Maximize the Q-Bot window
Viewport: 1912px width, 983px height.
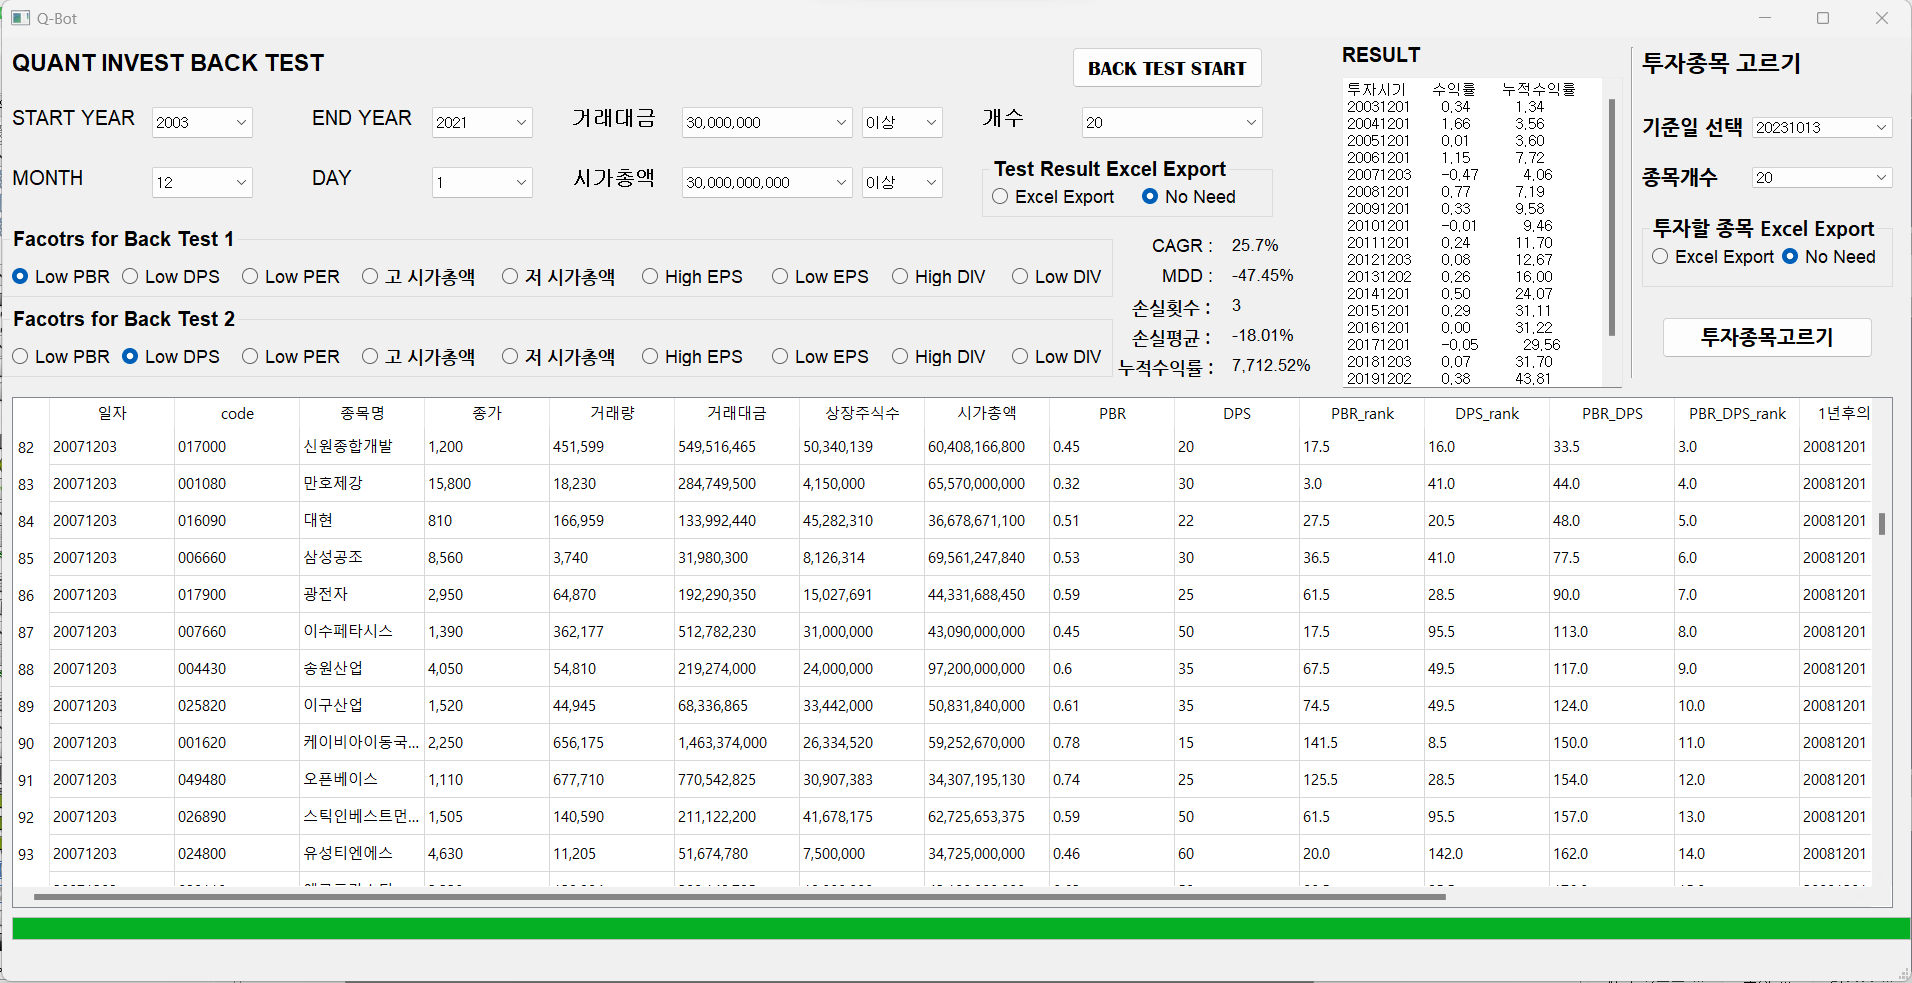[1823, 18]
